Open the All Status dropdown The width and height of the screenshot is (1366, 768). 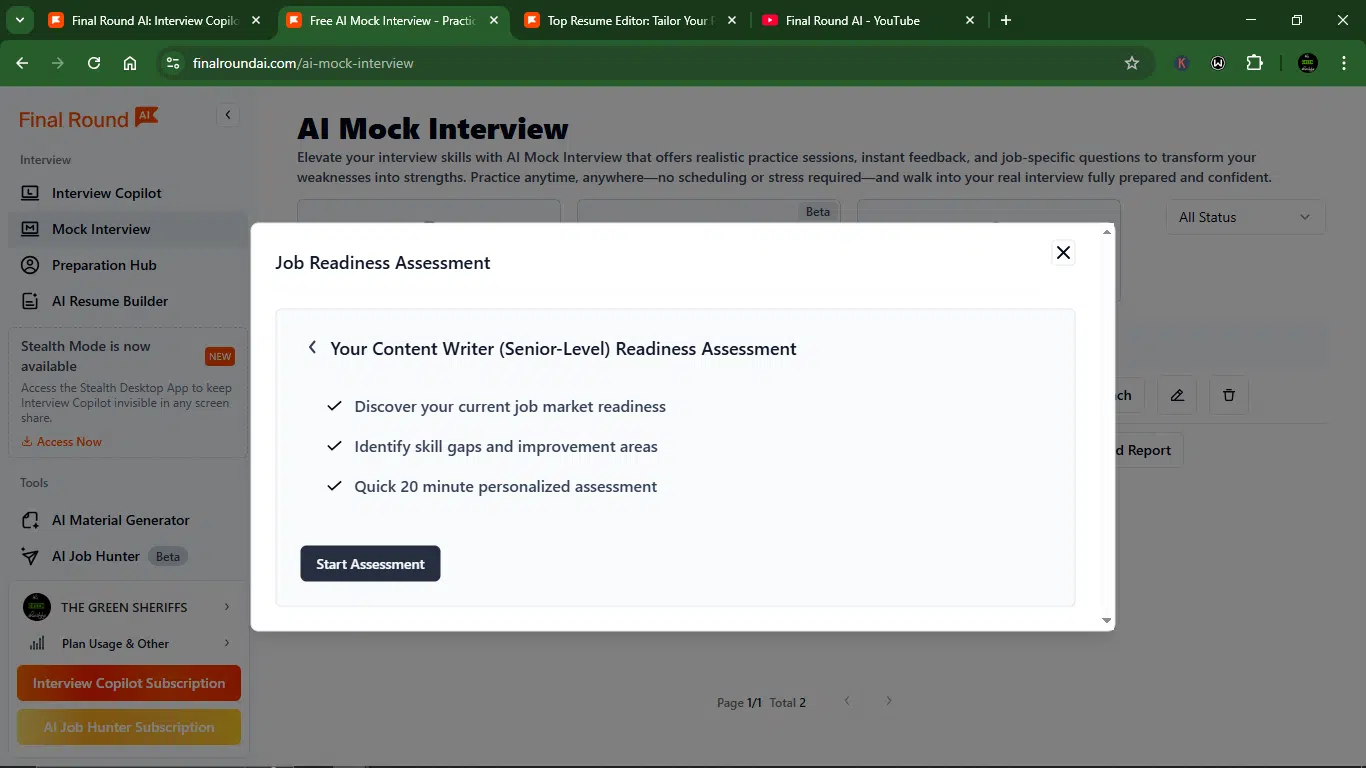1245,217
